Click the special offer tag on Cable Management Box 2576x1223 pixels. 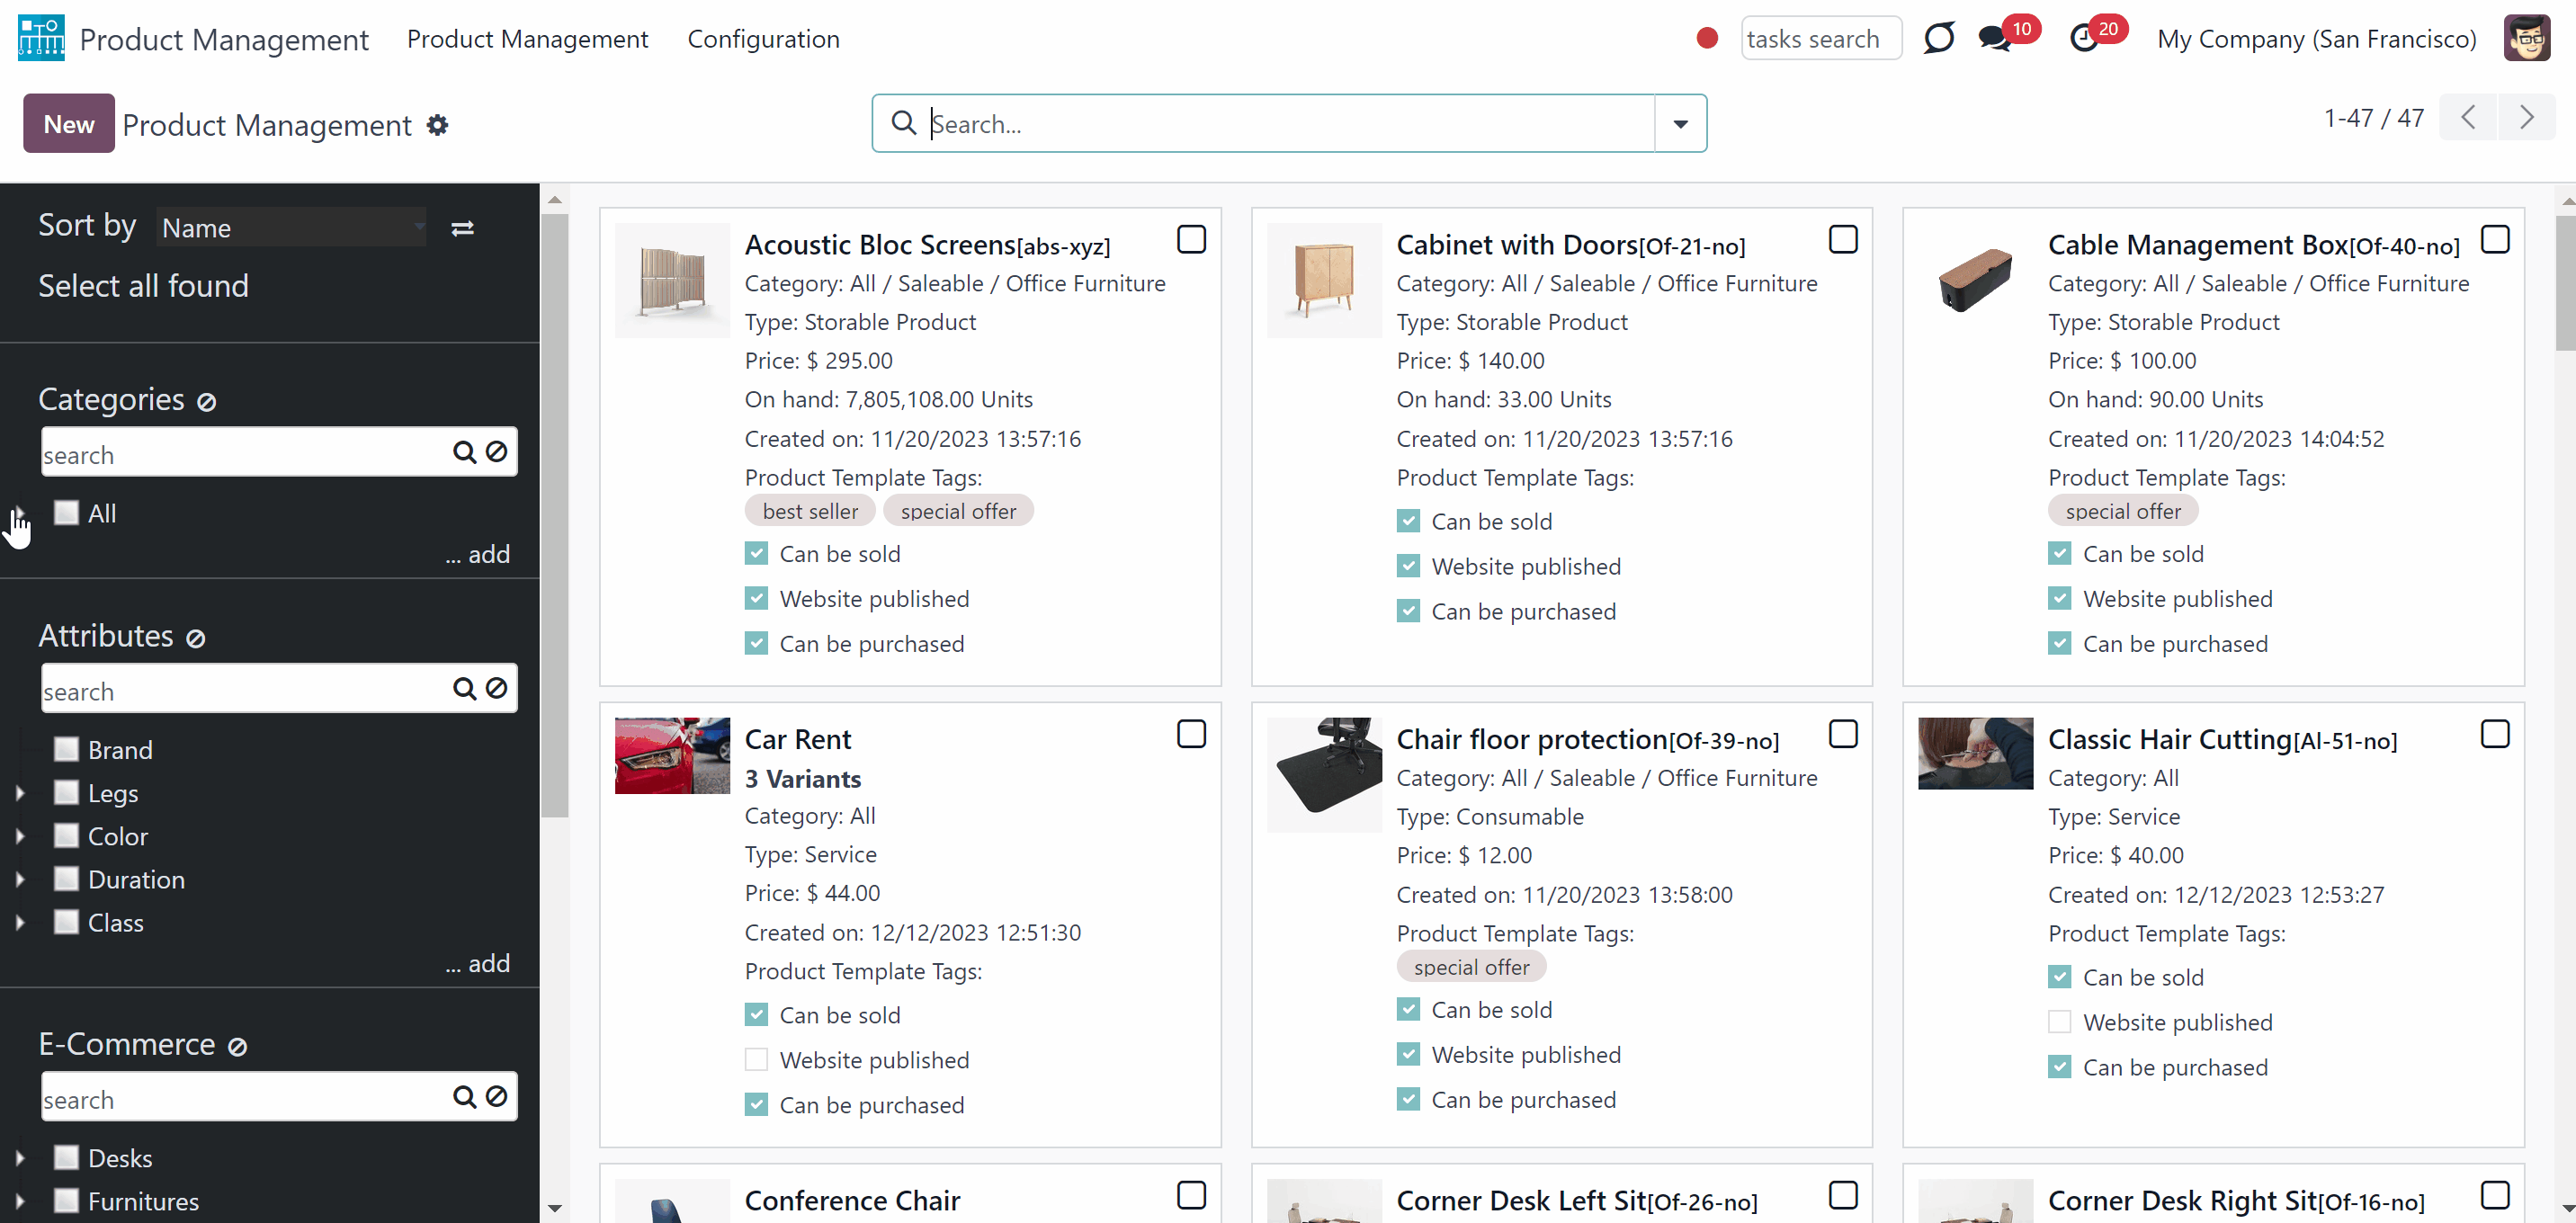click(x=2123, y=511)
